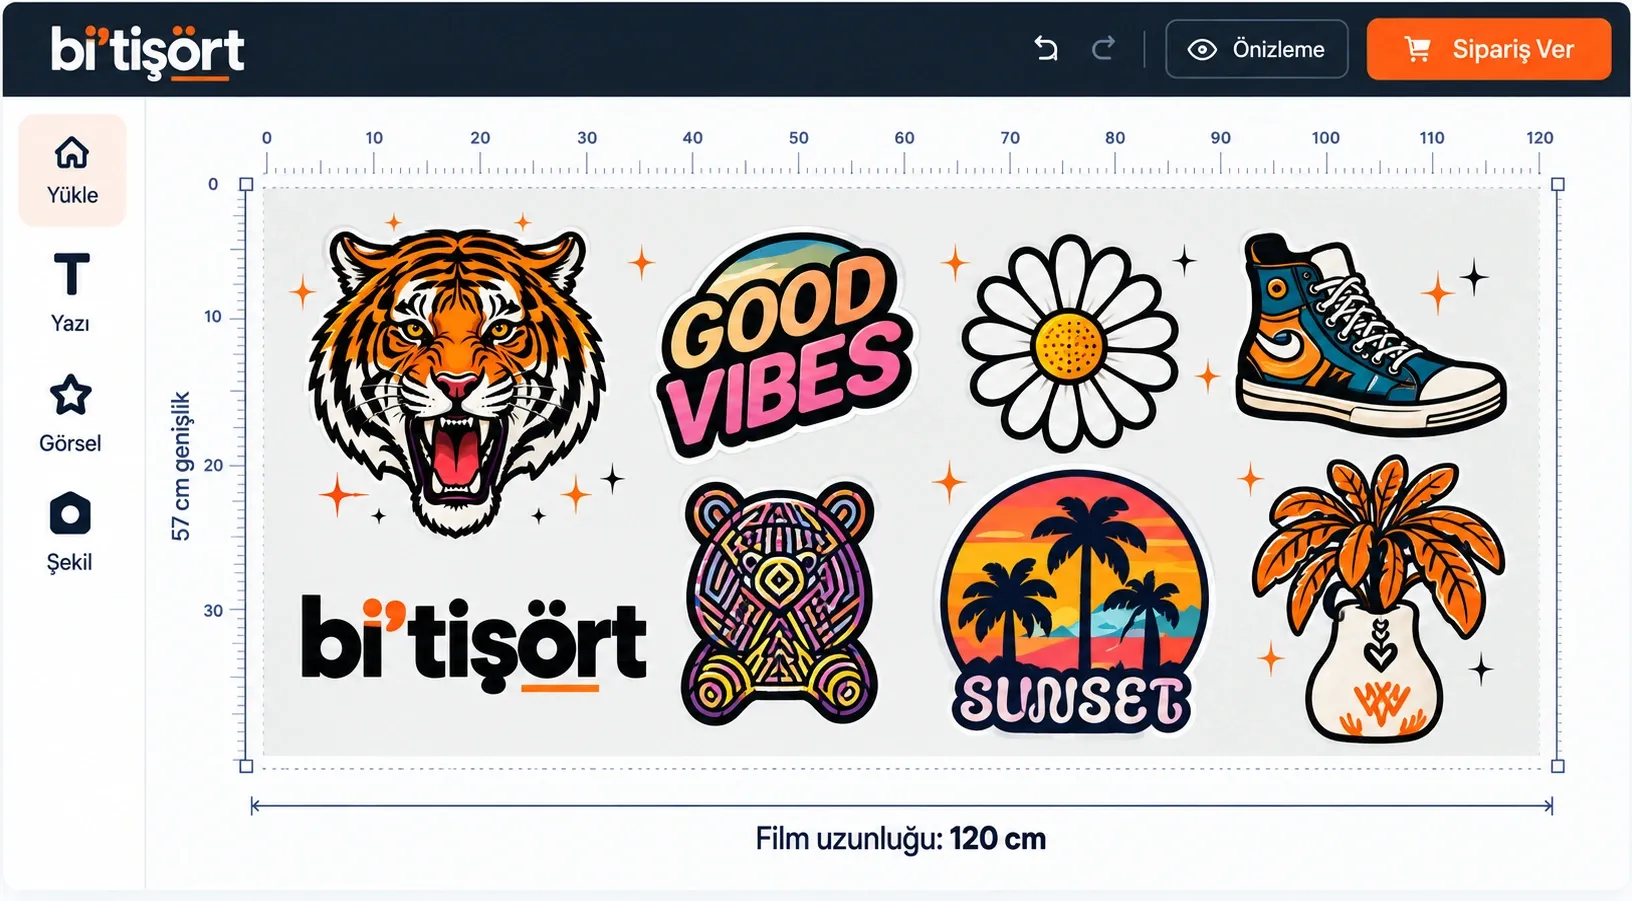1632x901 pixels.
Task: Choose the Şekil shape tool
Action: coord(70,532)
